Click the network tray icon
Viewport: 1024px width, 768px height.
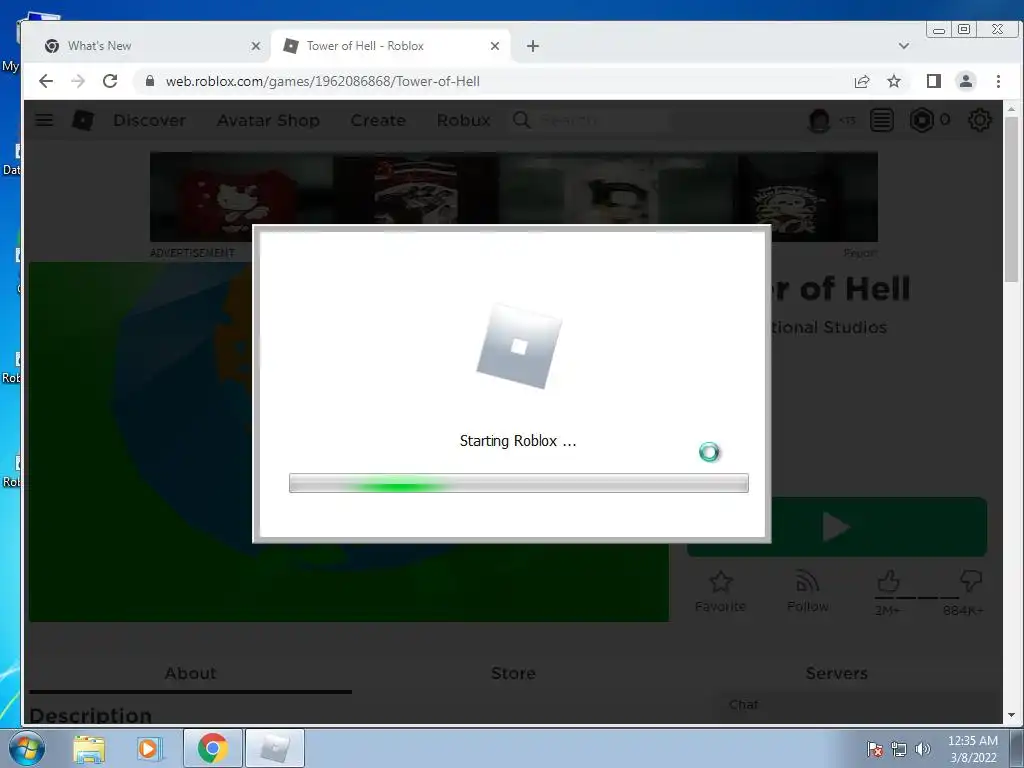click(x=899, y=749)
